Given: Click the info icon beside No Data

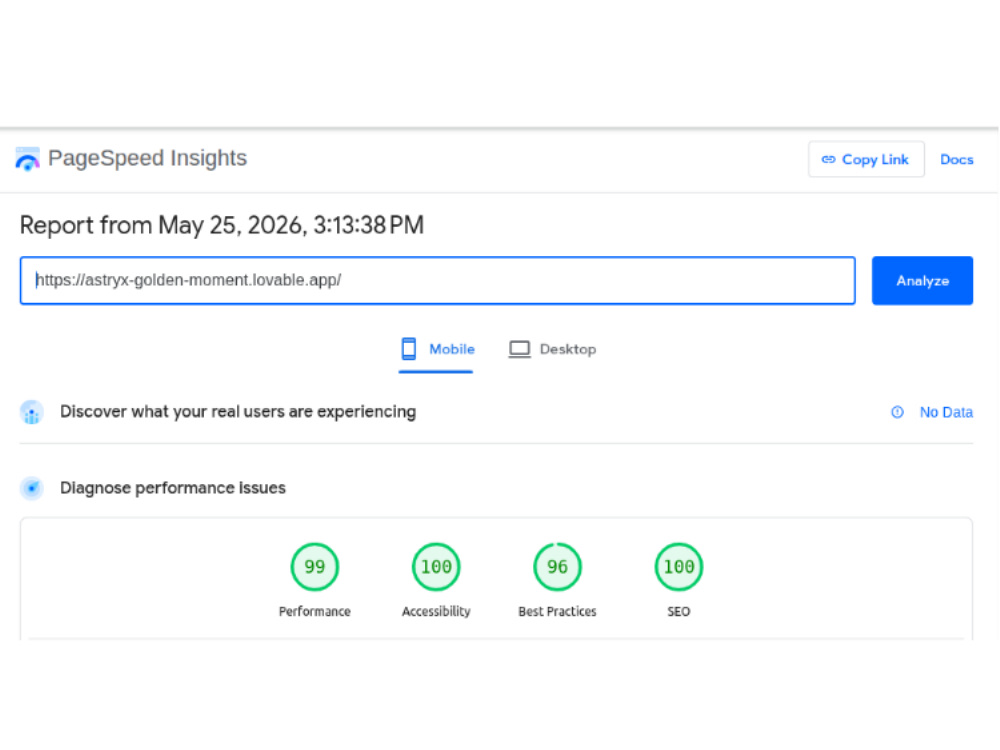Looking at the screenshot, I should point(897,412).
